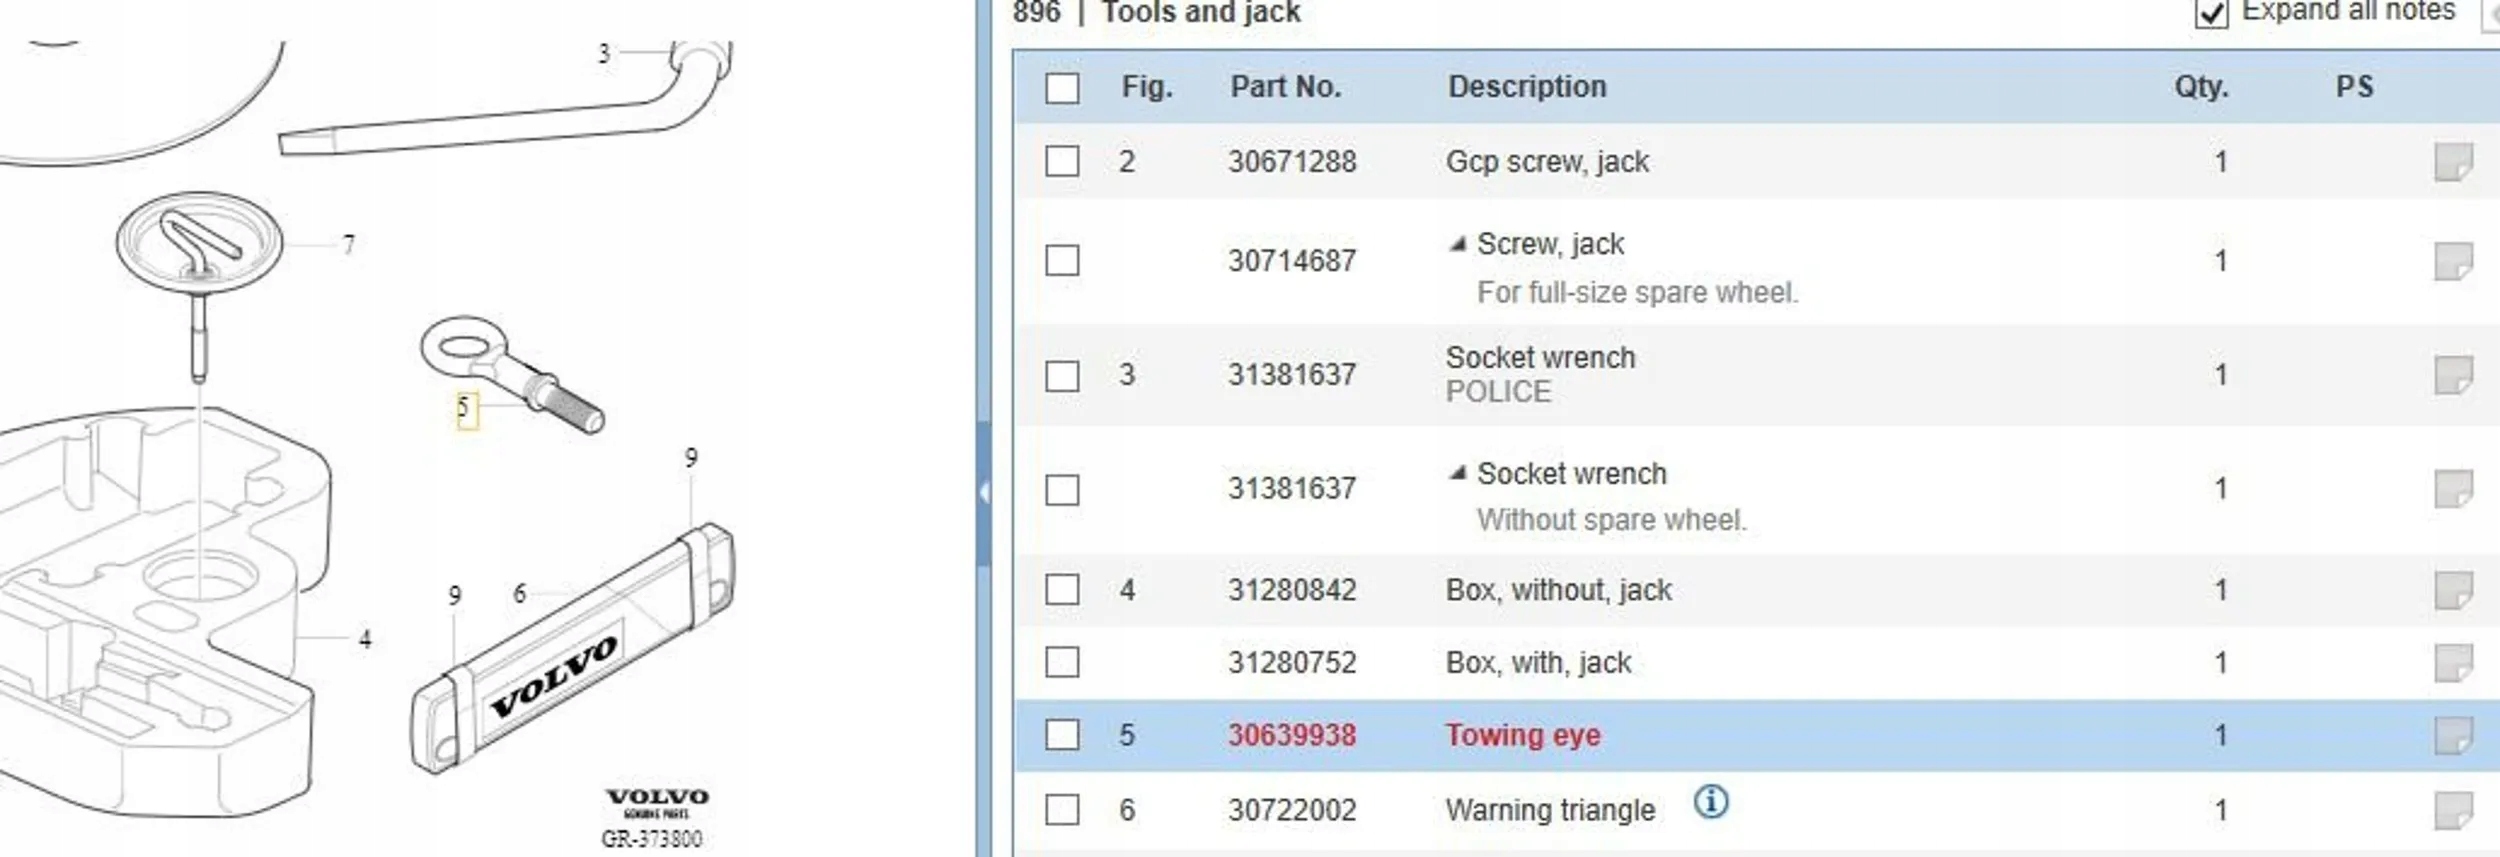Click the For full-size spare wheel note
This screenshot has height=857, width=2500.
point(1638,293)
